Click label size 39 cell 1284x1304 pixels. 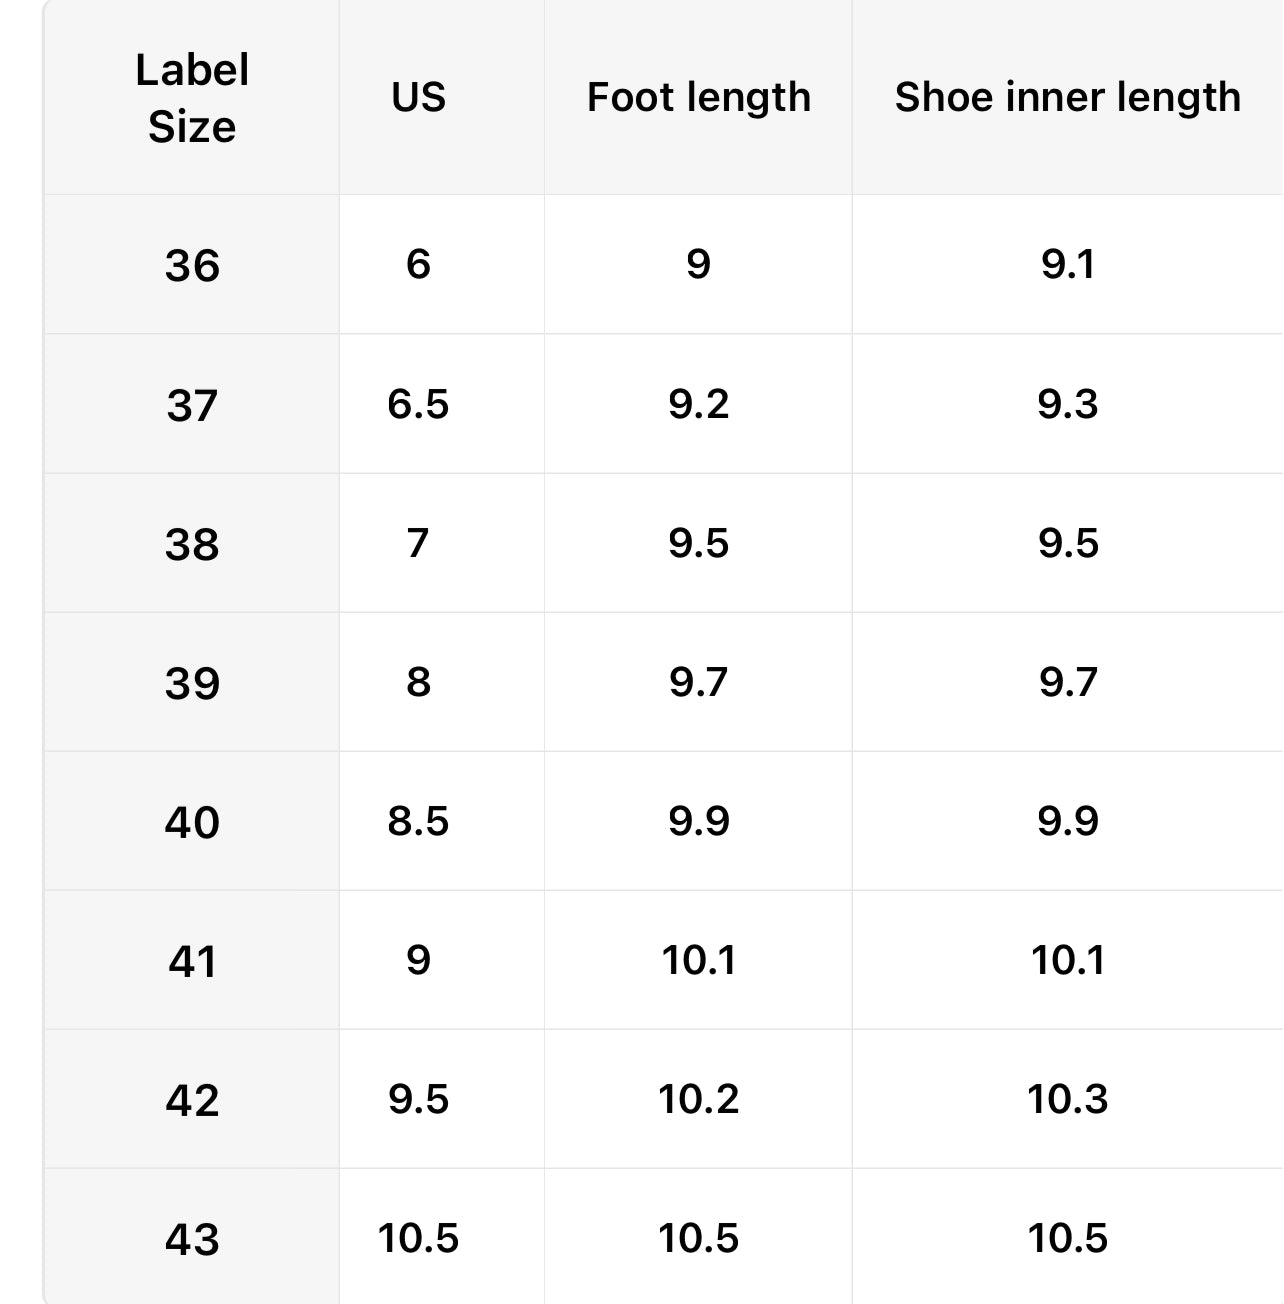192,682
